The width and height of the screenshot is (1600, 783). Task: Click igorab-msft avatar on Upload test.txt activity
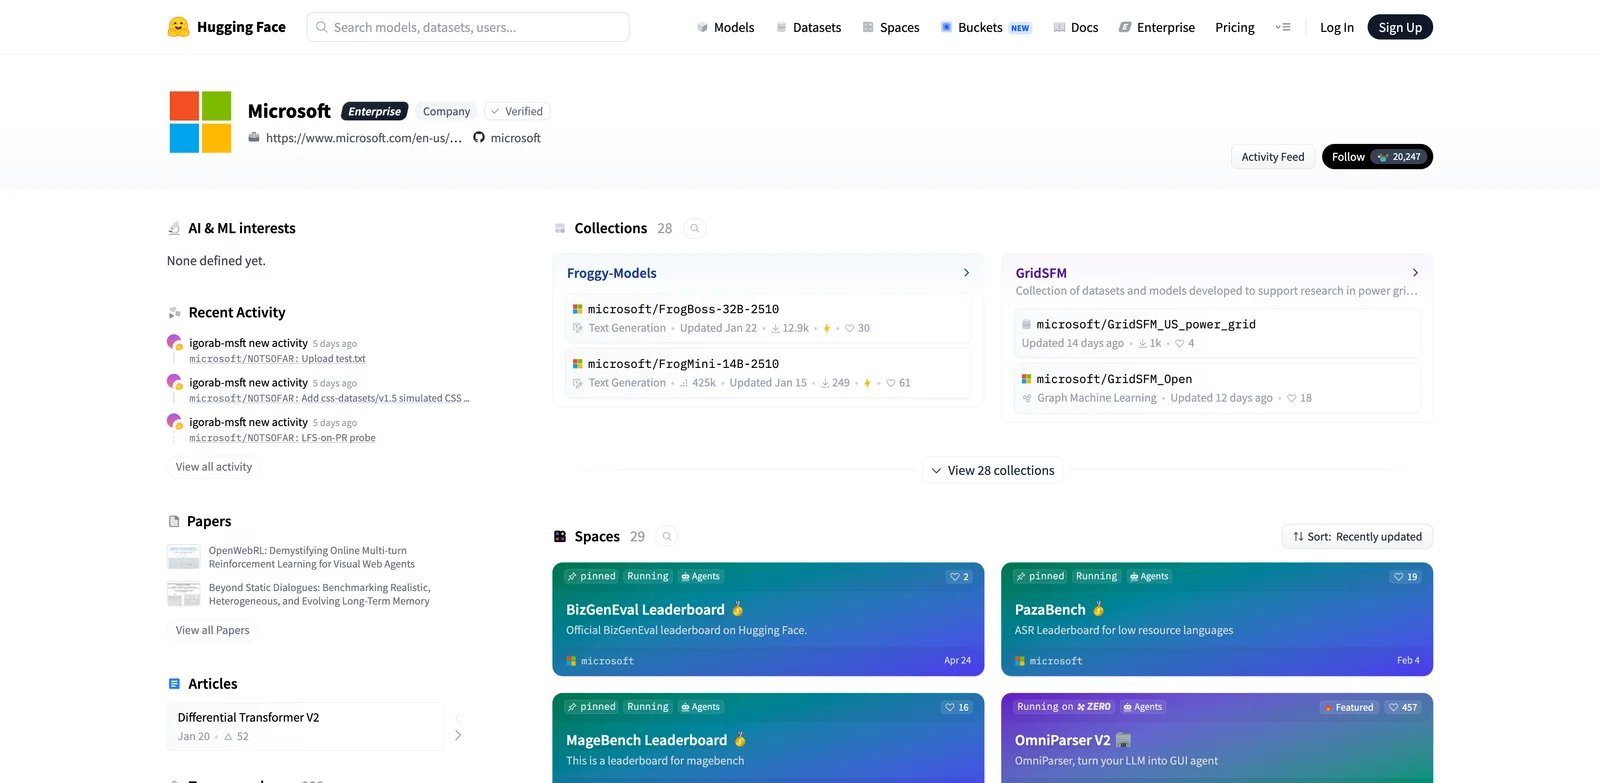(175, 343)
